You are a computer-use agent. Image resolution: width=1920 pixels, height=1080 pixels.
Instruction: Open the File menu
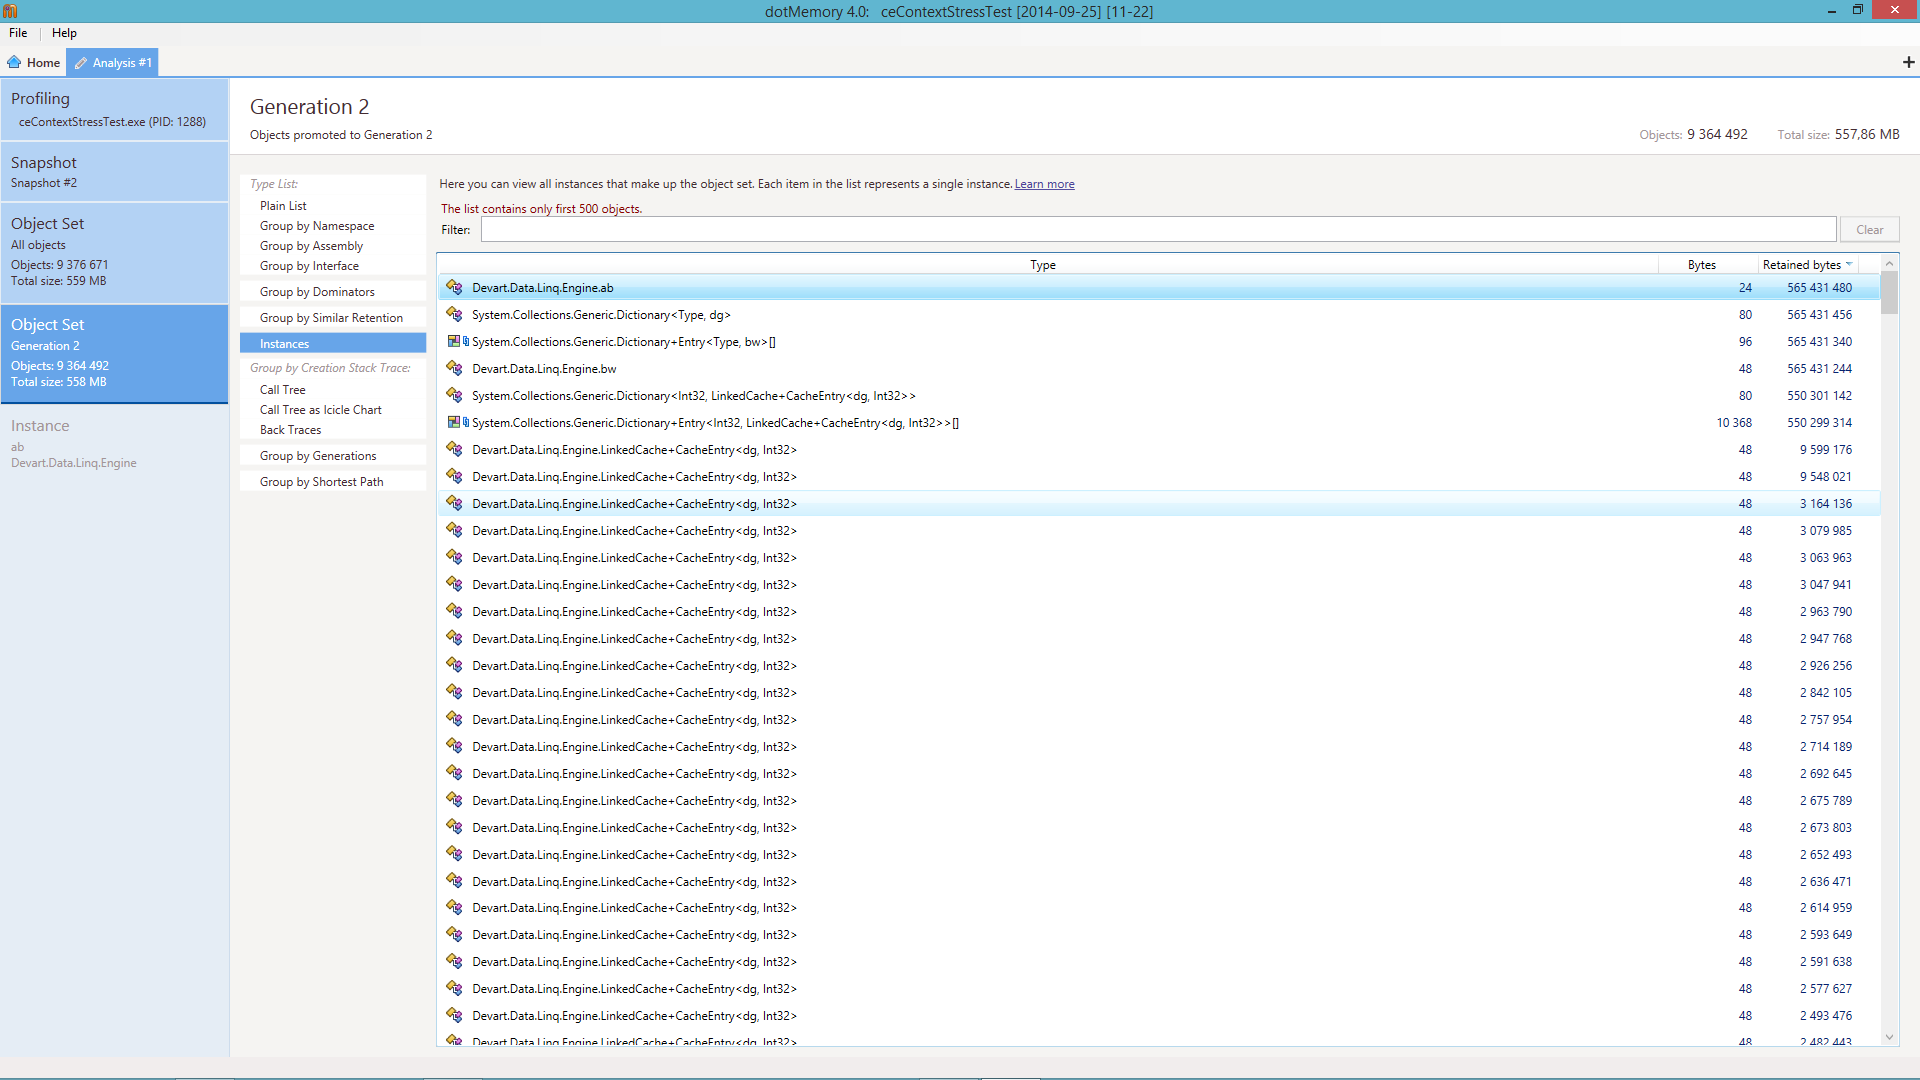pos(18,33)
